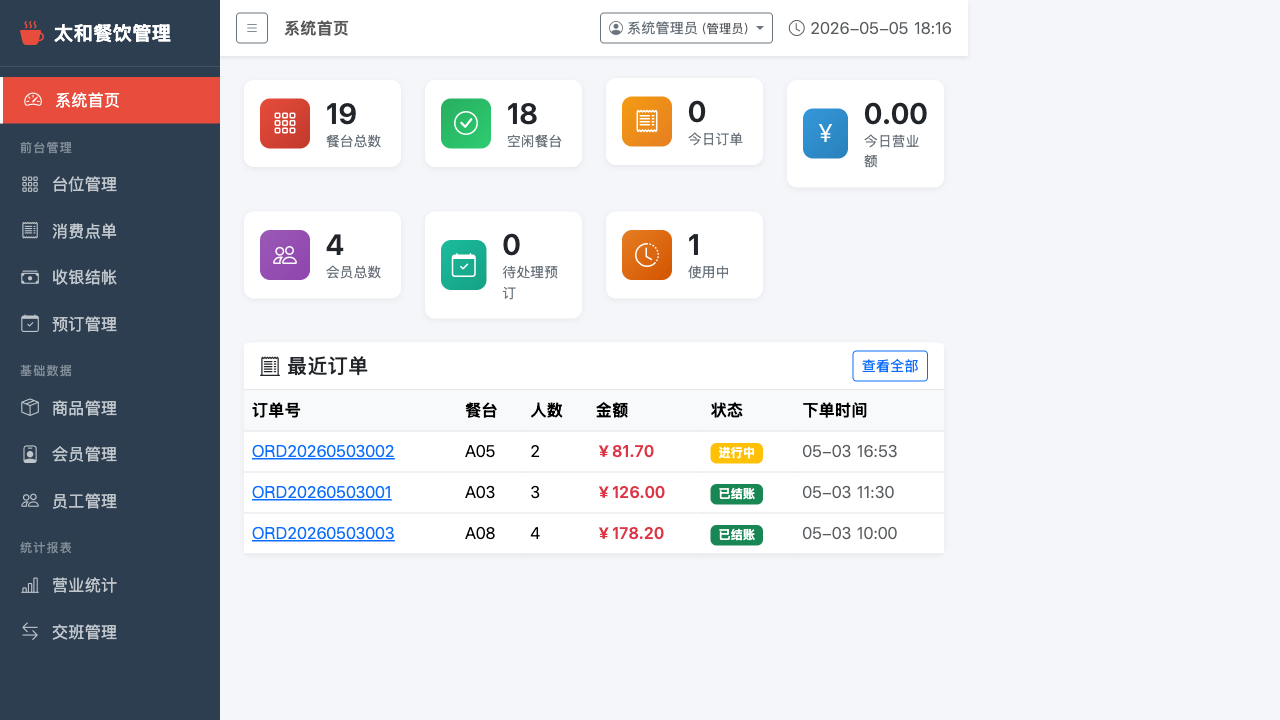The width and height of the screenshot is (1280, 720).
Task: Open order link ORD20260503003
Action: click(323, 533)
